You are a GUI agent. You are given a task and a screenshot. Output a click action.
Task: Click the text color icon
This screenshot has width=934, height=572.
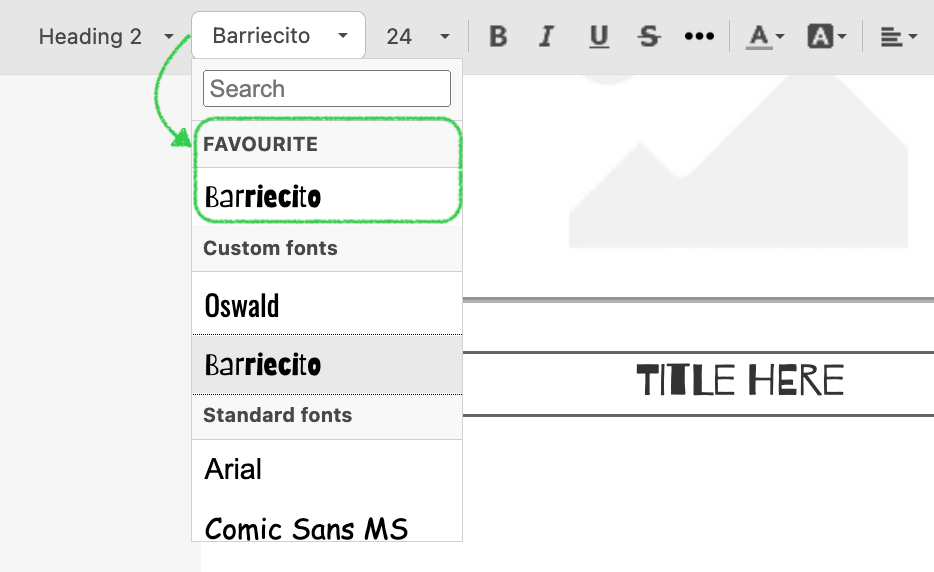pyautogui.click(x=759, y=37)
